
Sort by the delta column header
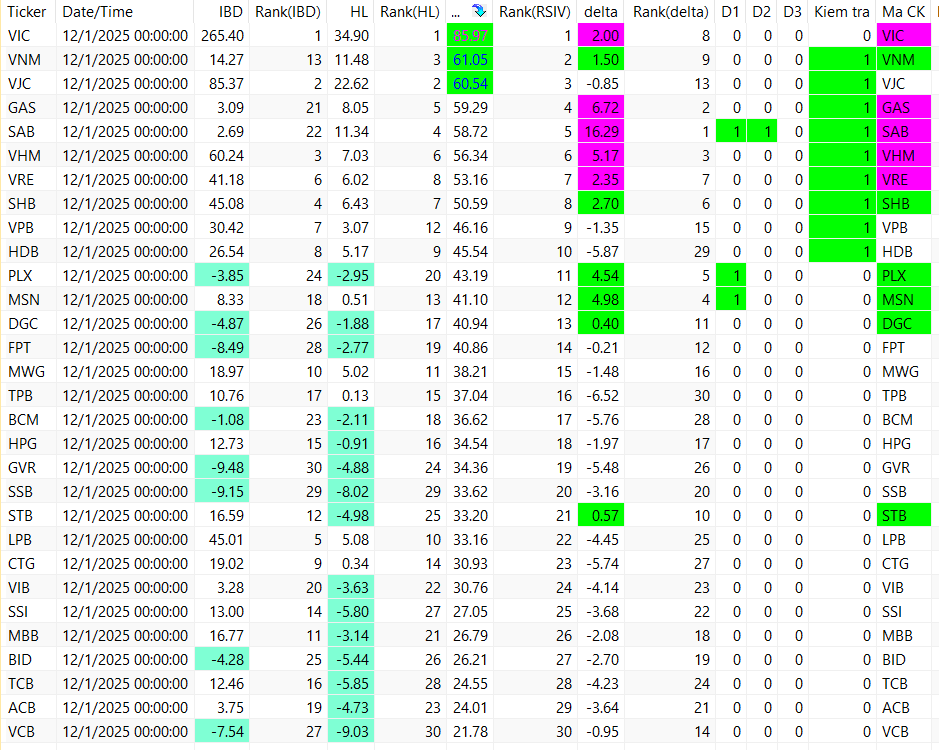pyautogui.click(x=601, y=11)
